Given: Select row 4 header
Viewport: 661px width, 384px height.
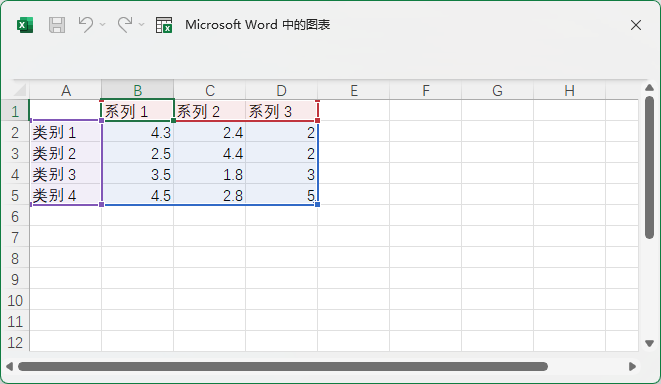Looking at the screenshot, I should (x=15, y=174).
